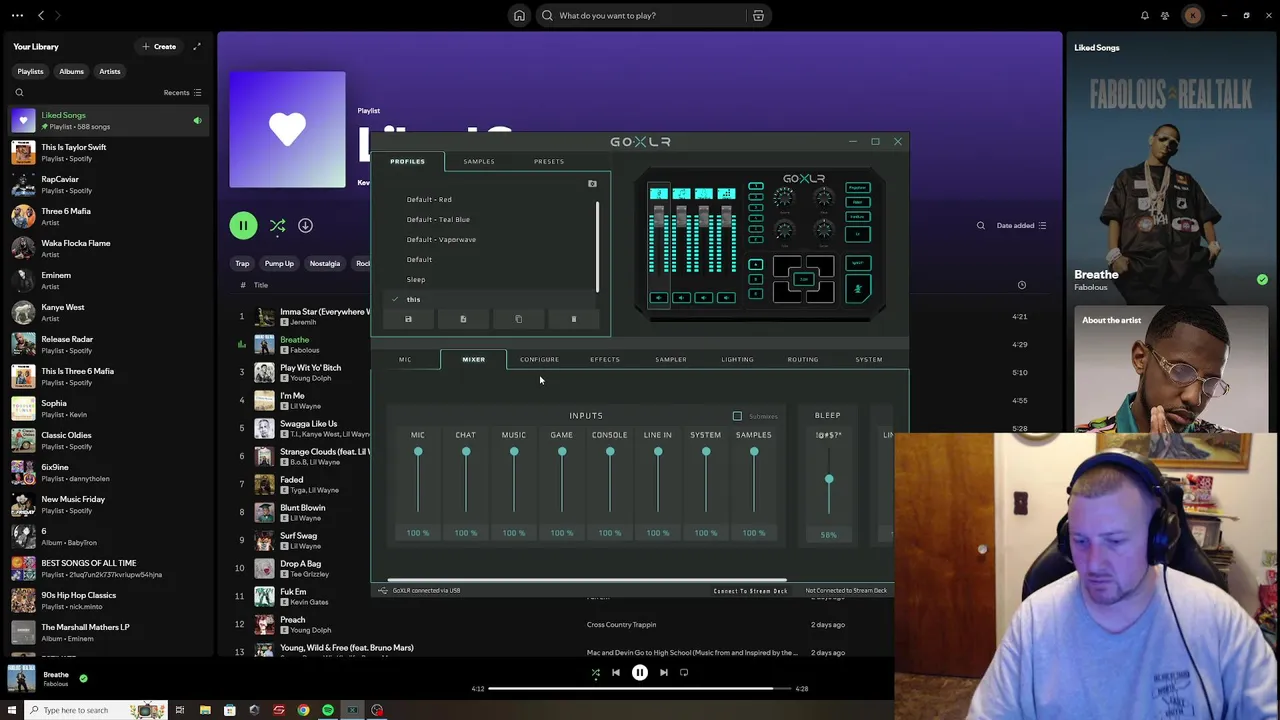1280x720 pixels.
Task: Filter library by Albums
Action: 71,71
